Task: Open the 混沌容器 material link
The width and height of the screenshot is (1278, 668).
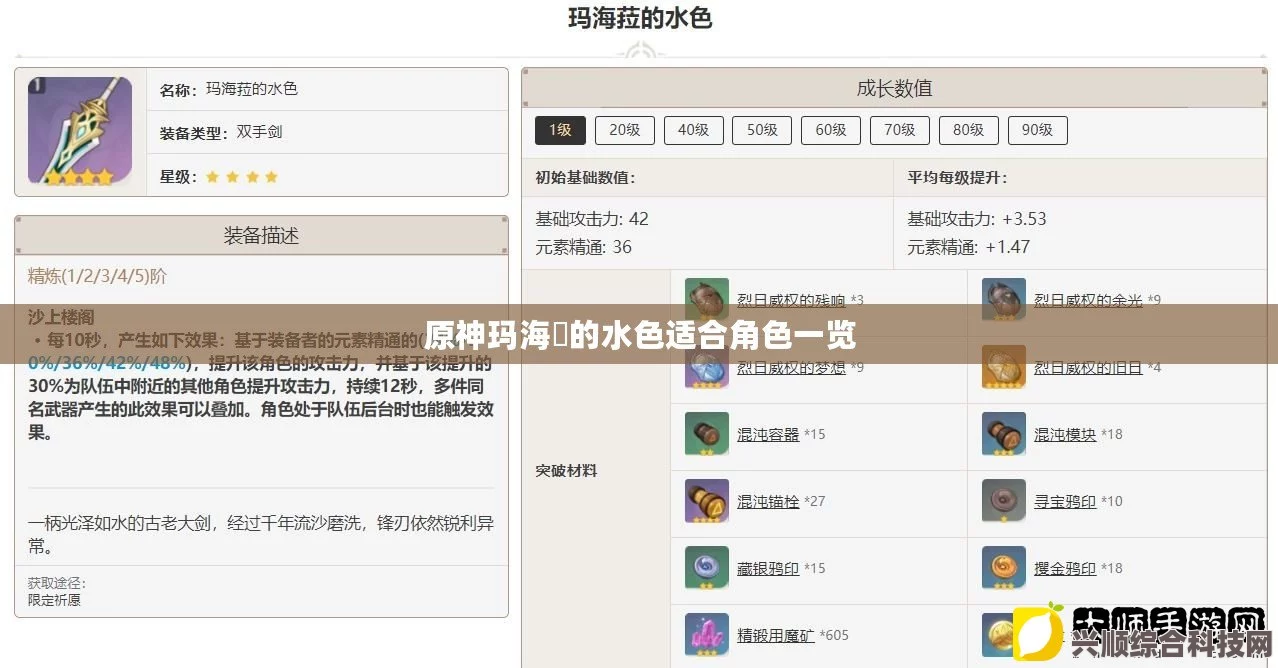Action: pos(768,434)
